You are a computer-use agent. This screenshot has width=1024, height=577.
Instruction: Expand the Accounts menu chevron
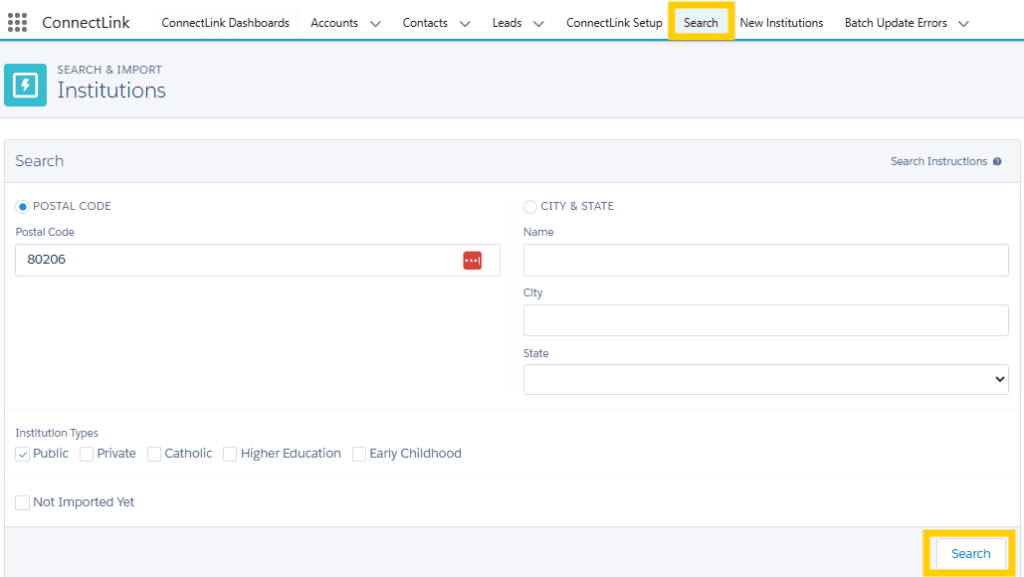(375, 23)
